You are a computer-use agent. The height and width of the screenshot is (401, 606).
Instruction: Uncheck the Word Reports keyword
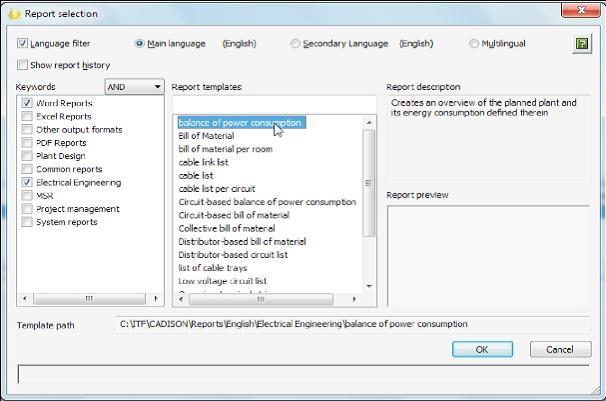coord(27,103)
